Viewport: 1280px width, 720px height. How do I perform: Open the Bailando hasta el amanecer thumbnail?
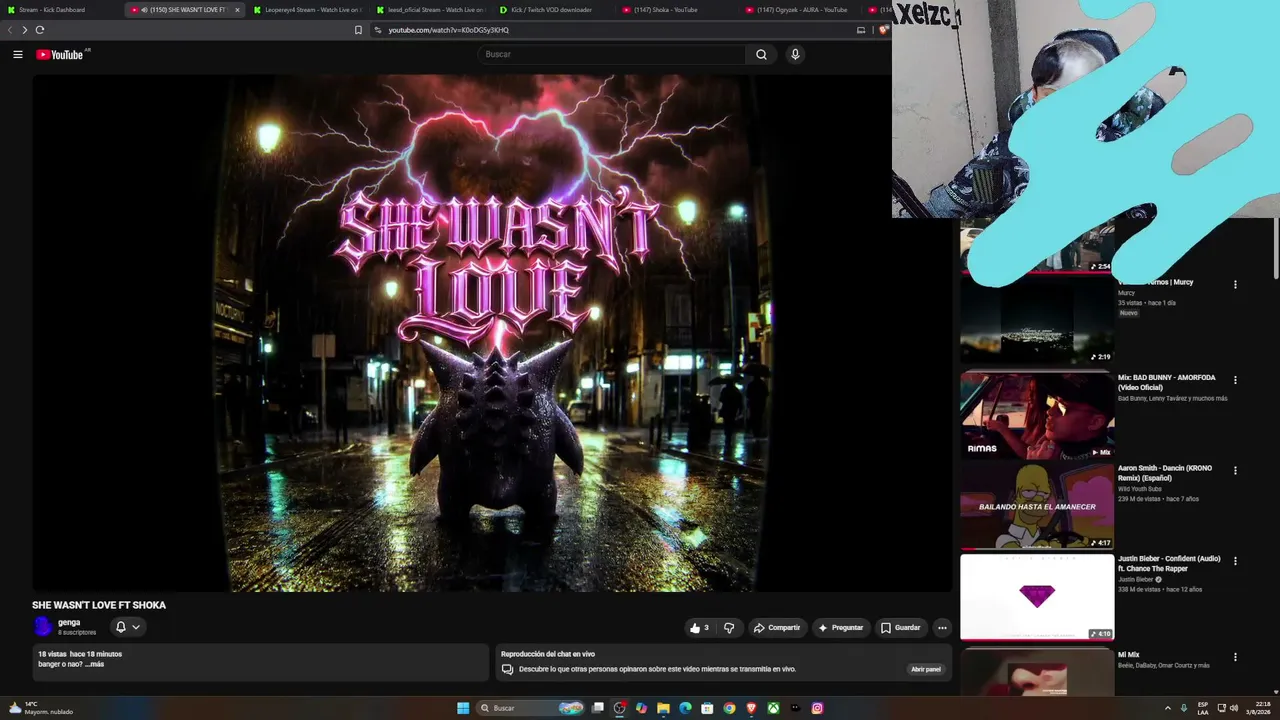coord(1037,506)
